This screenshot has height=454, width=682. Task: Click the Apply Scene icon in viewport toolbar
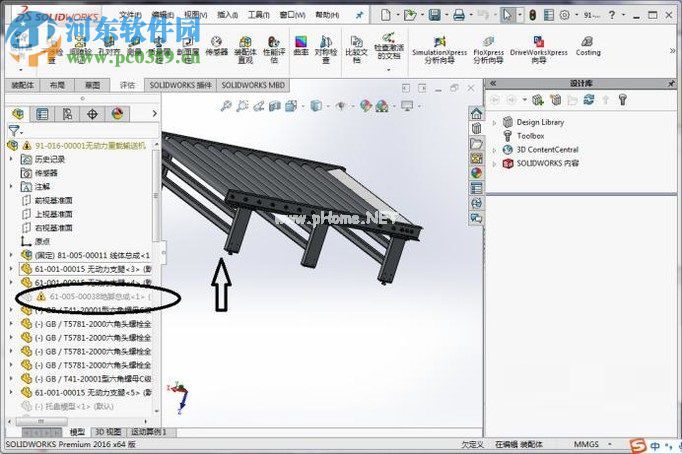pyautogui.click(x=382, y=106)
